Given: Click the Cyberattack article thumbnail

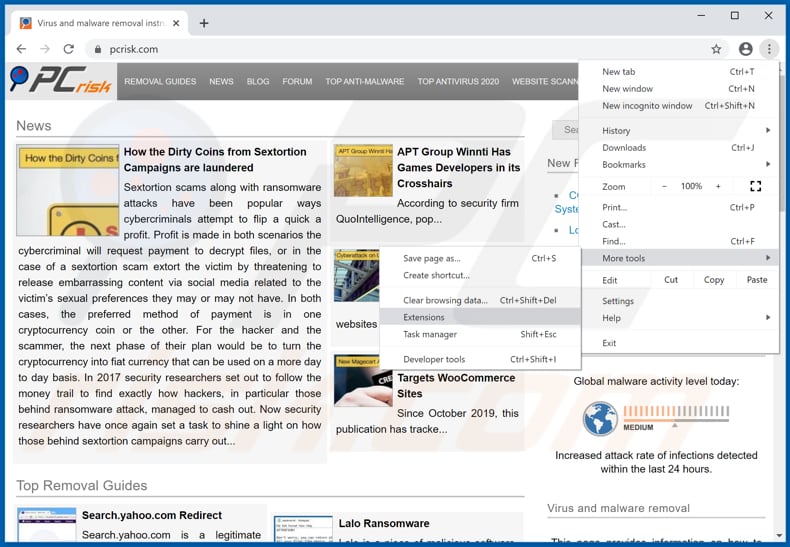Looking at the screenshot, I should tap(357, 277).
